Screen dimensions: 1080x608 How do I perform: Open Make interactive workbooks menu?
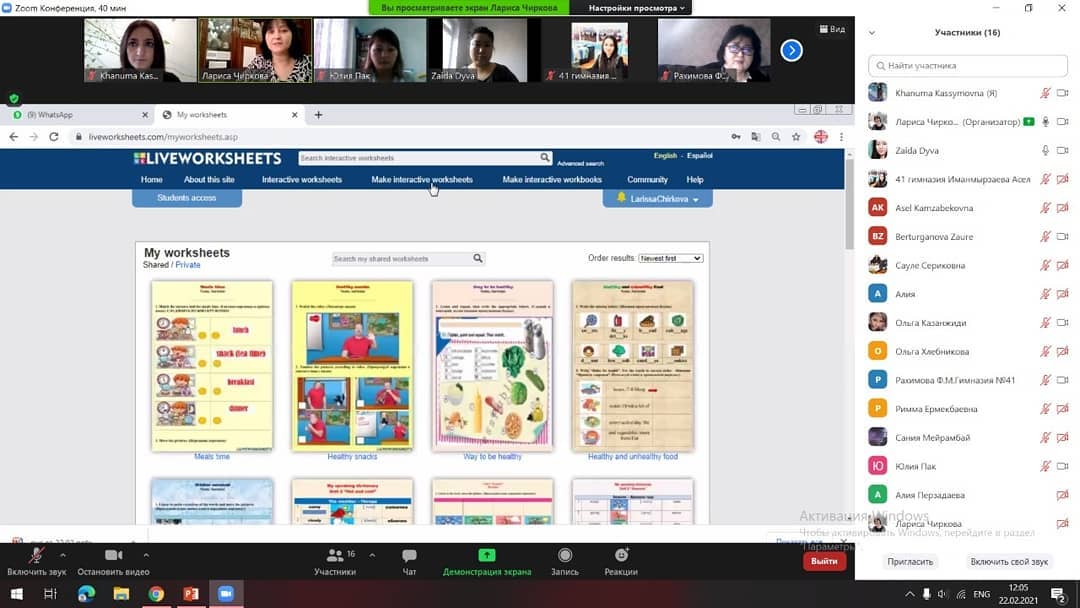pyautogui.click(x=552, y=180)
